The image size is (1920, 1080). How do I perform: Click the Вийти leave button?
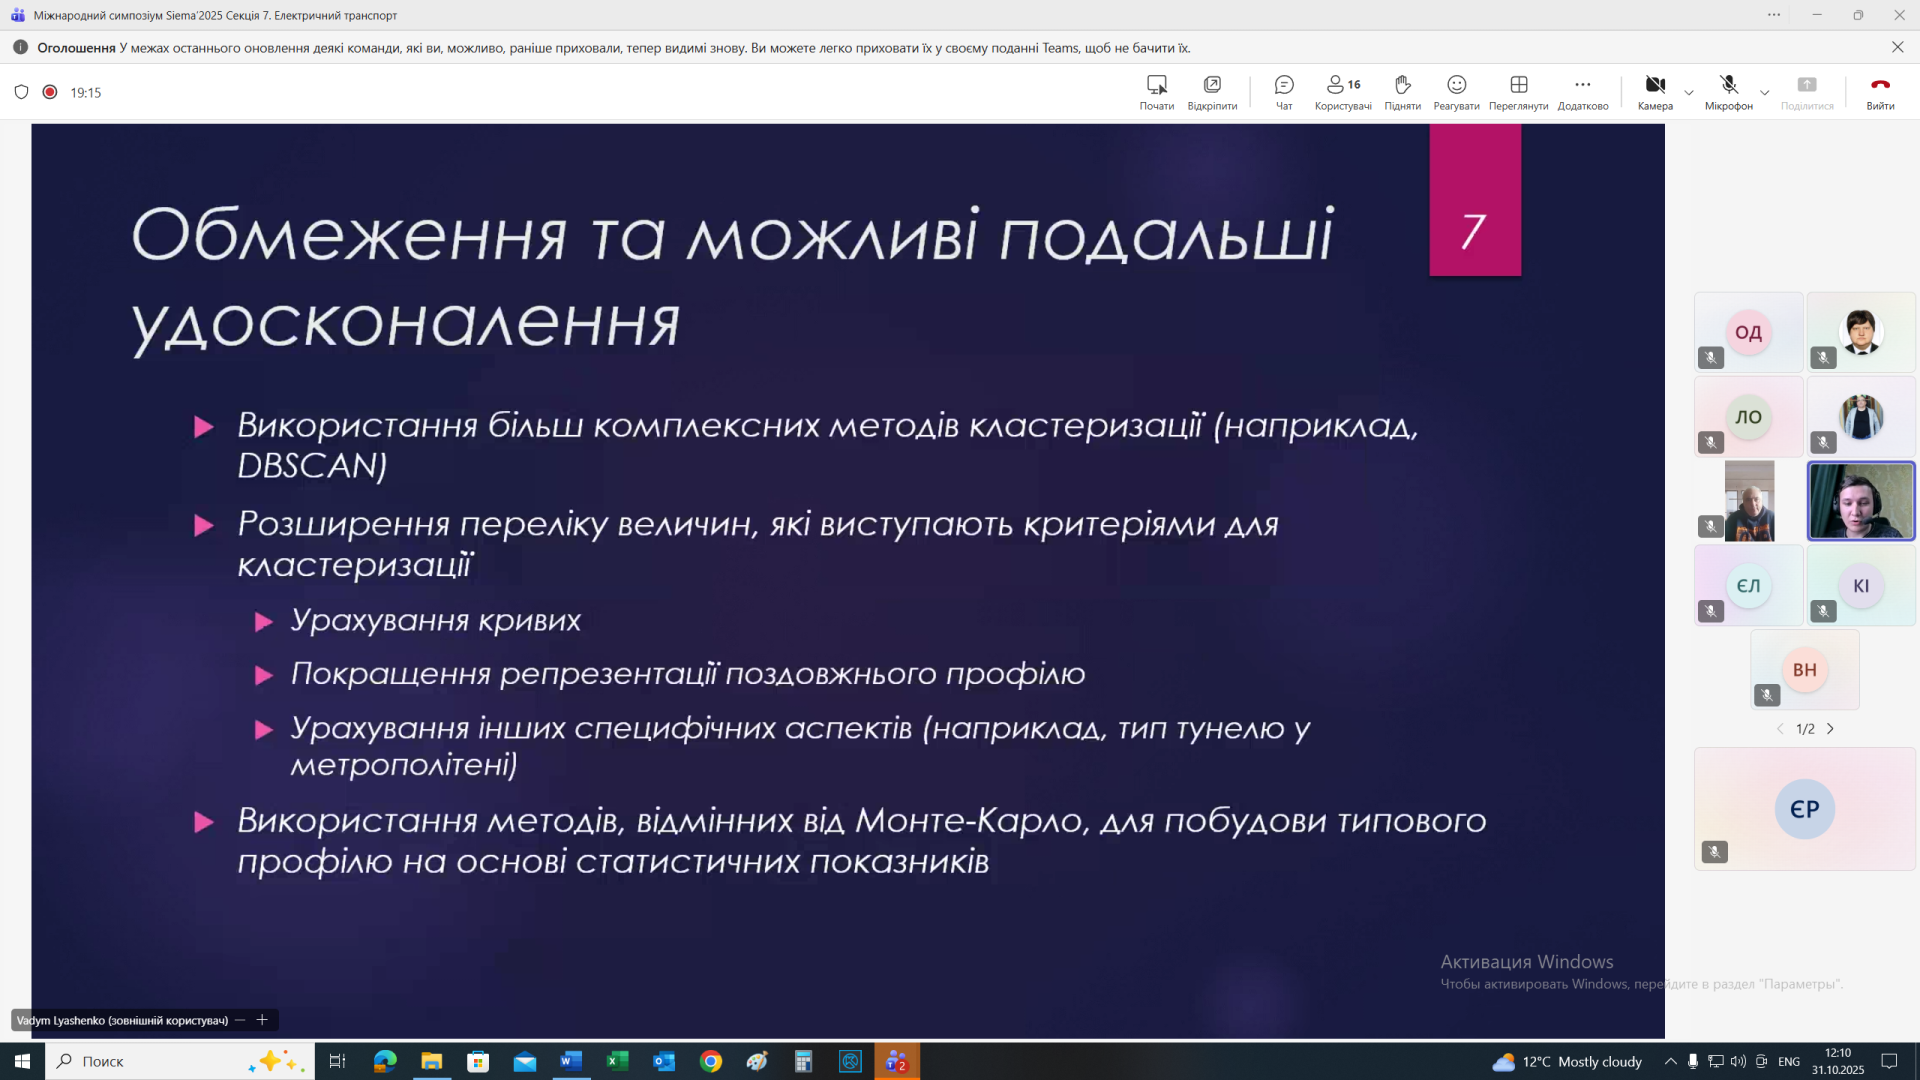click(1880, 91)
